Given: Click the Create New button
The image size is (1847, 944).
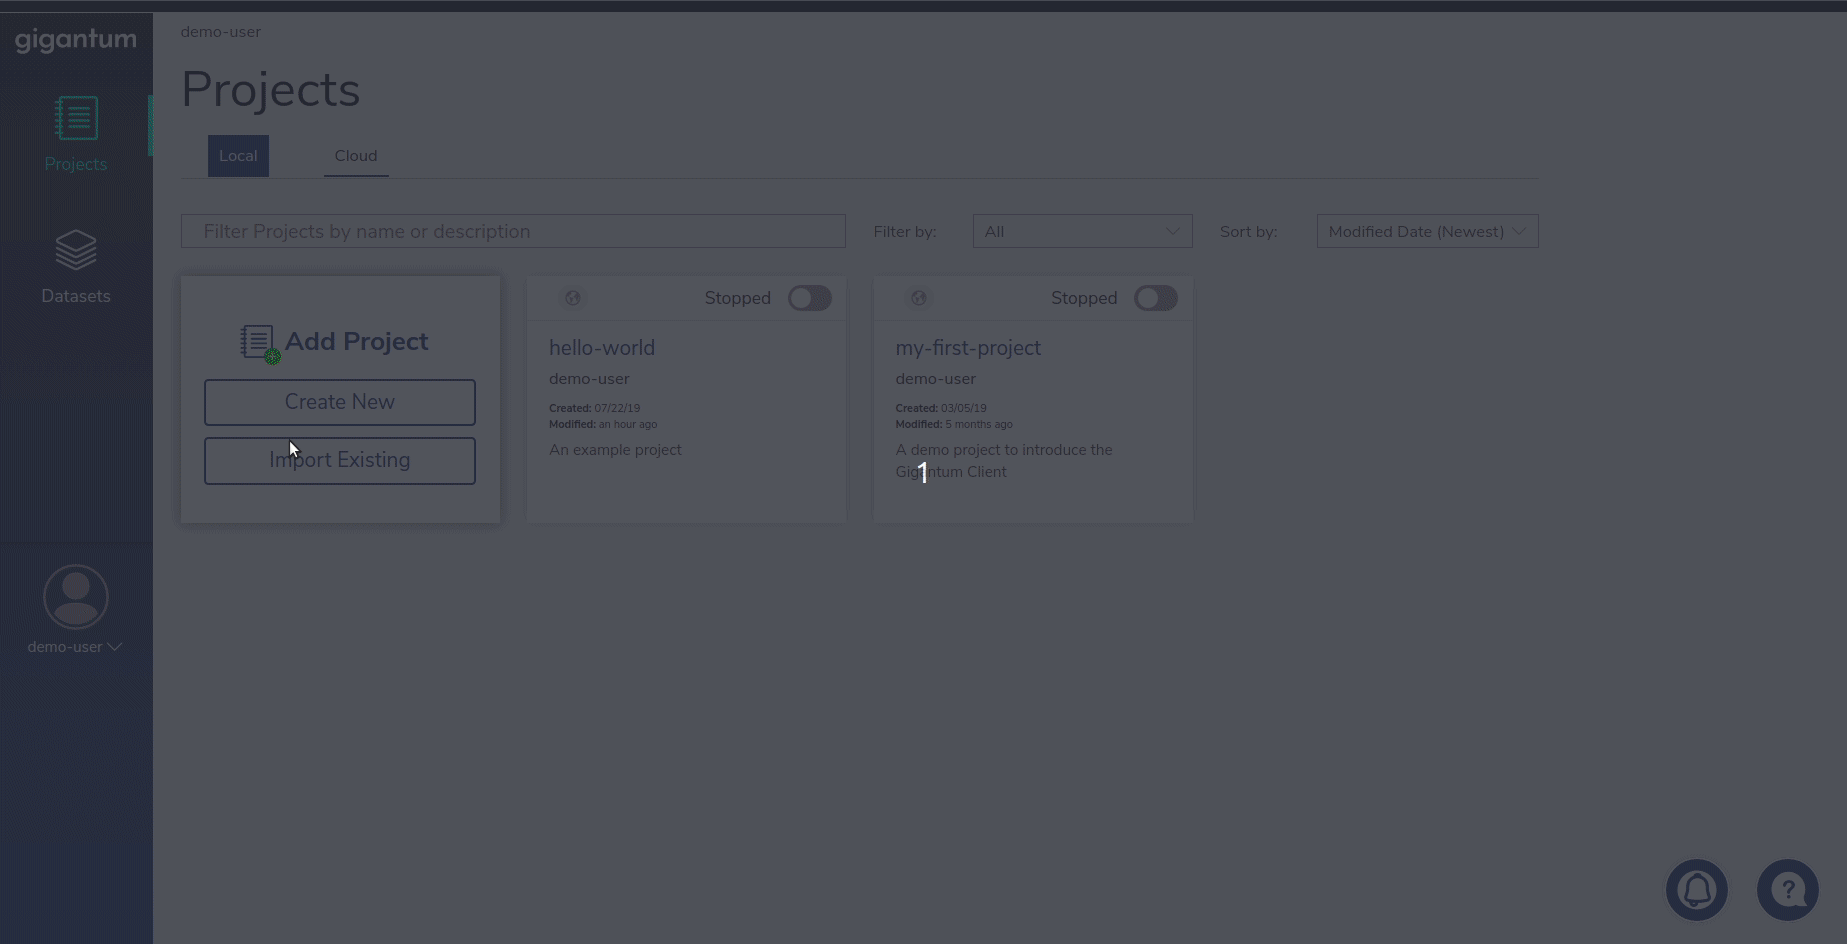Looking at the screenshot, I should pyautogui.click(x=340, y=402).
